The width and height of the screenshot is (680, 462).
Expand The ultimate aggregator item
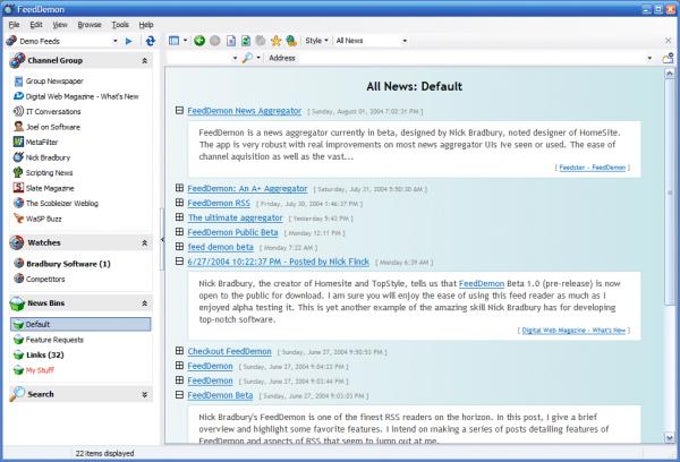coord(180,217)
